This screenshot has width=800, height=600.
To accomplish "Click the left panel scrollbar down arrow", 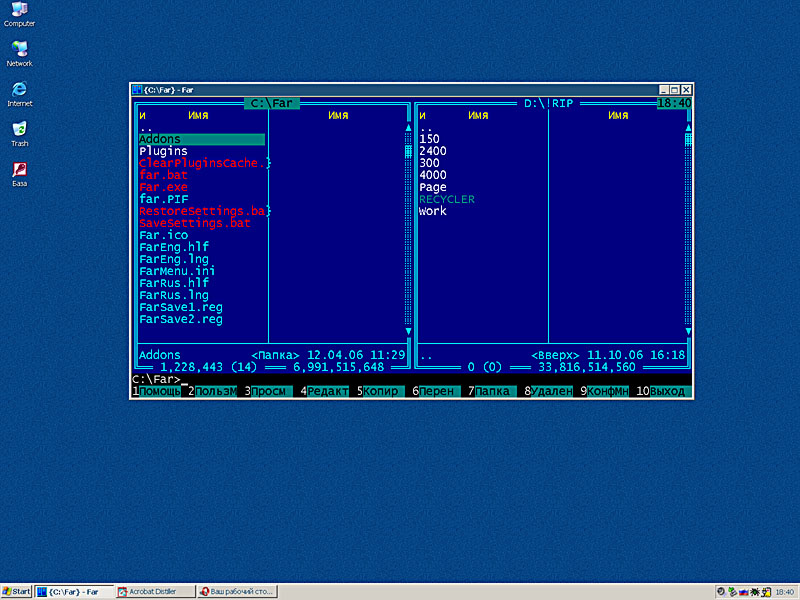I will (x=408, y=332).
